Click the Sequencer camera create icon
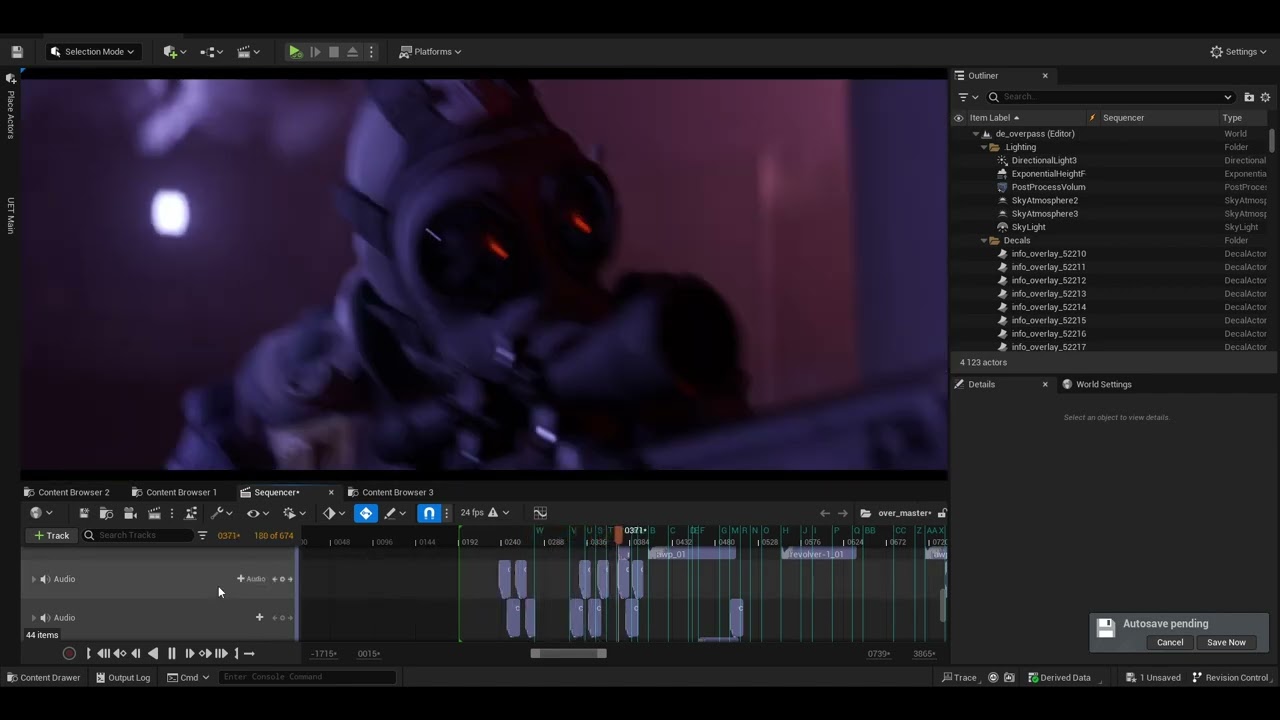Image resolution: width=1280 pixels, height=720 pixels. [130, 514]
